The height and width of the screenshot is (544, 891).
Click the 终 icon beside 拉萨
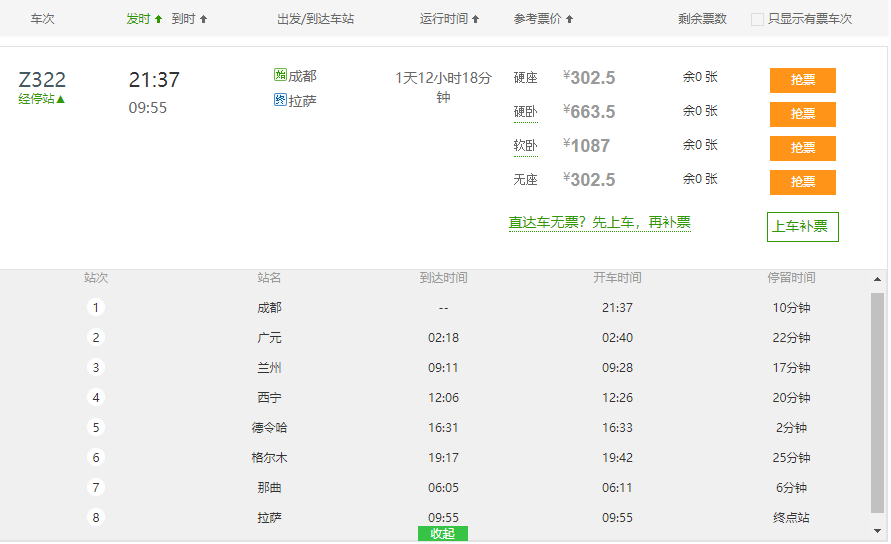(x=280, y=100)
